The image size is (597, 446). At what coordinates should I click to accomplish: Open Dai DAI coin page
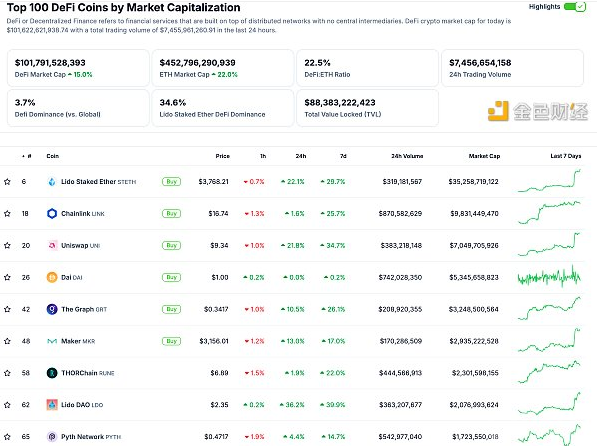pyautogui.click(x=72, y=277)
